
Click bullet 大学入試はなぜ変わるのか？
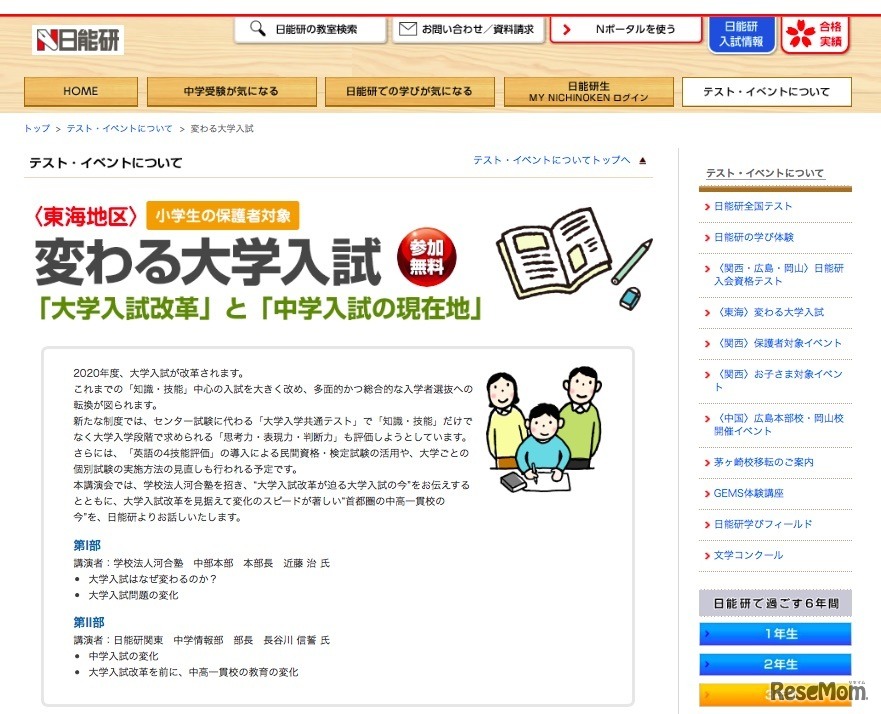pos(153,579)
